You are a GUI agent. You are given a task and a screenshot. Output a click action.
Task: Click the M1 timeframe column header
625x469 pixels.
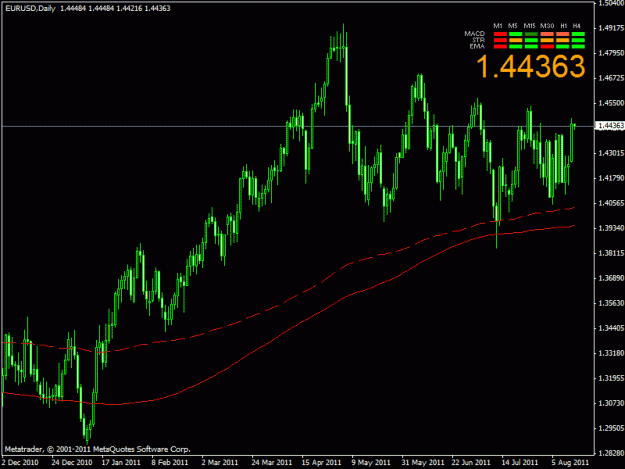pyautogui.click(x=498, y=26)
